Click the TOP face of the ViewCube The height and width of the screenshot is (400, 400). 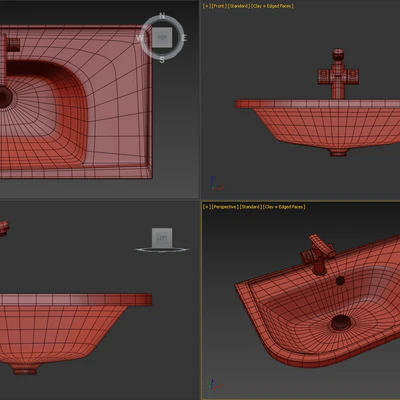point(162,38)
